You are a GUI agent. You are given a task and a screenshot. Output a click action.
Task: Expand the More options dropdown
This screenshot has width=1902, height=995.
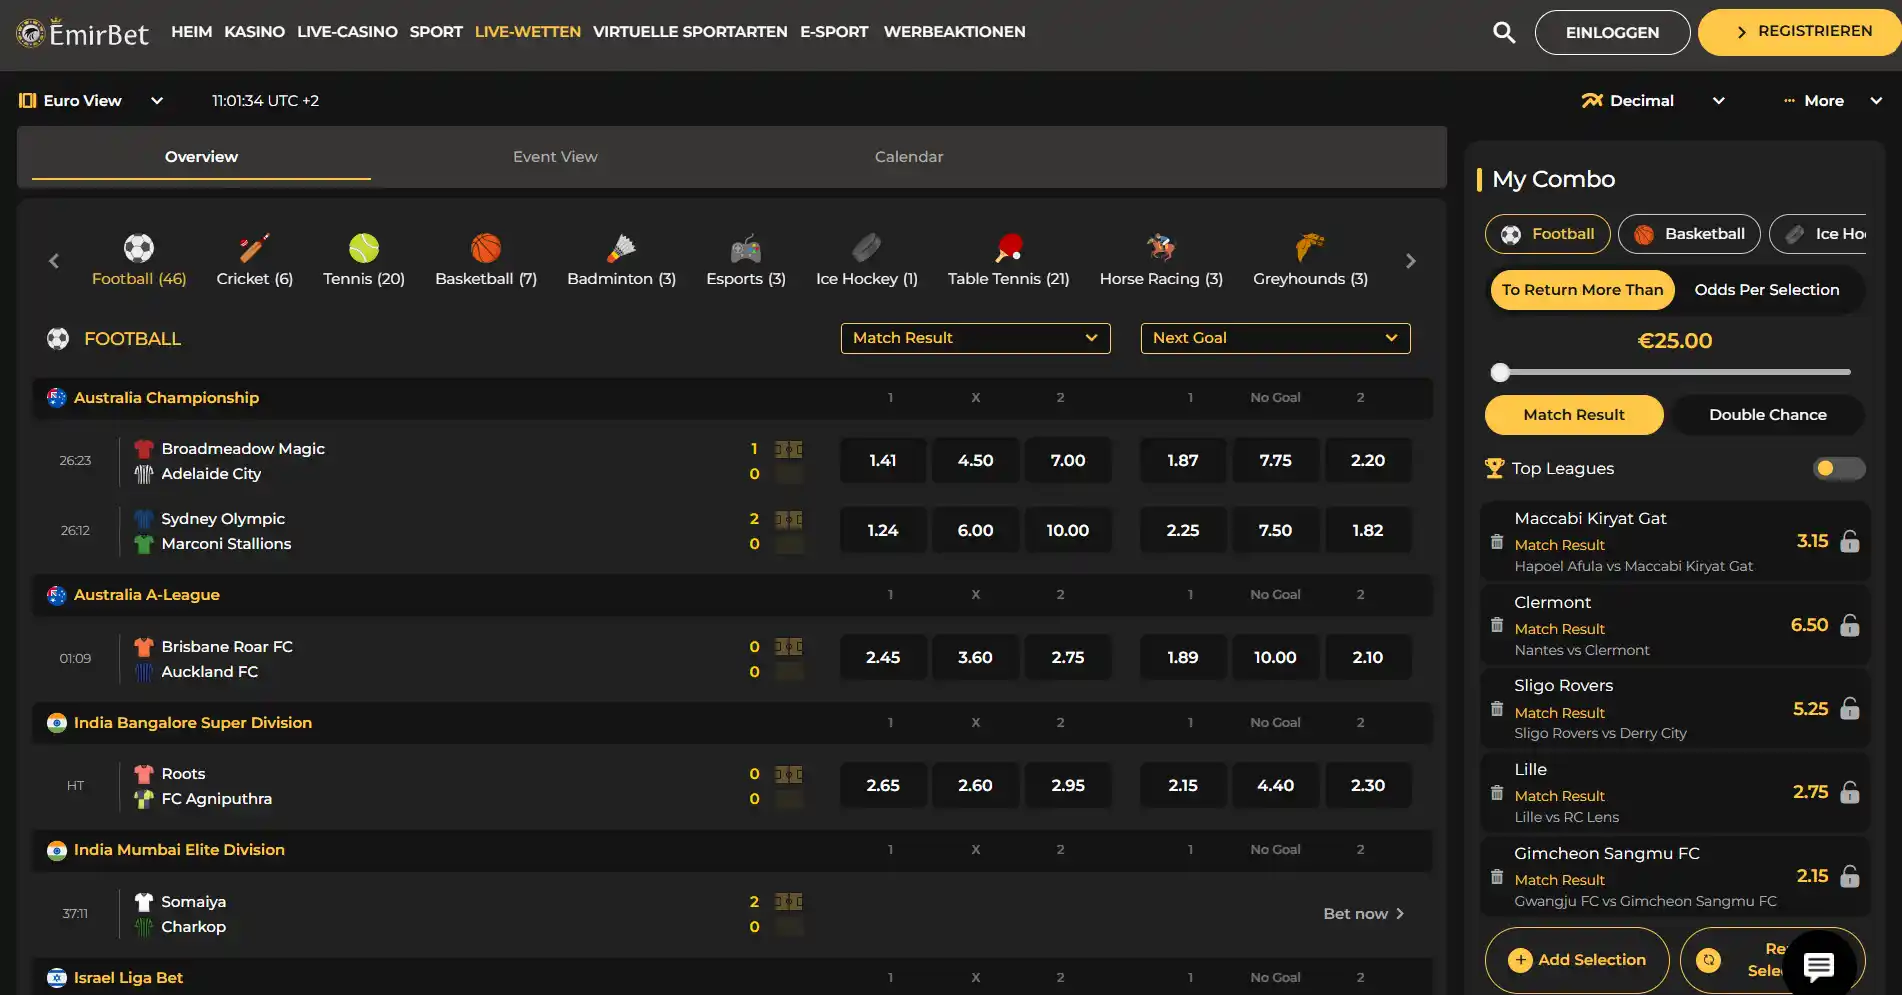click(x=1833, y=101)
